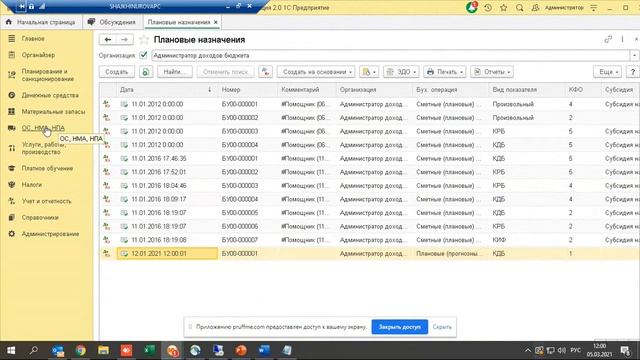Add Плановые назначения to favorites star
The width and height of the screenshot is (640, 360).
(144, 40)
